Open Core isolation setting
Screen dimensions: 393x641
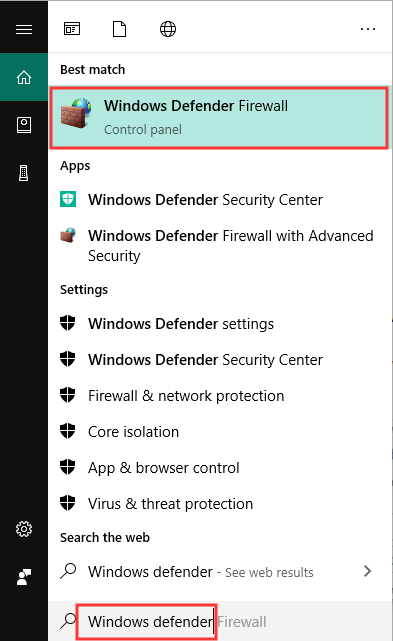pos(219,432)
